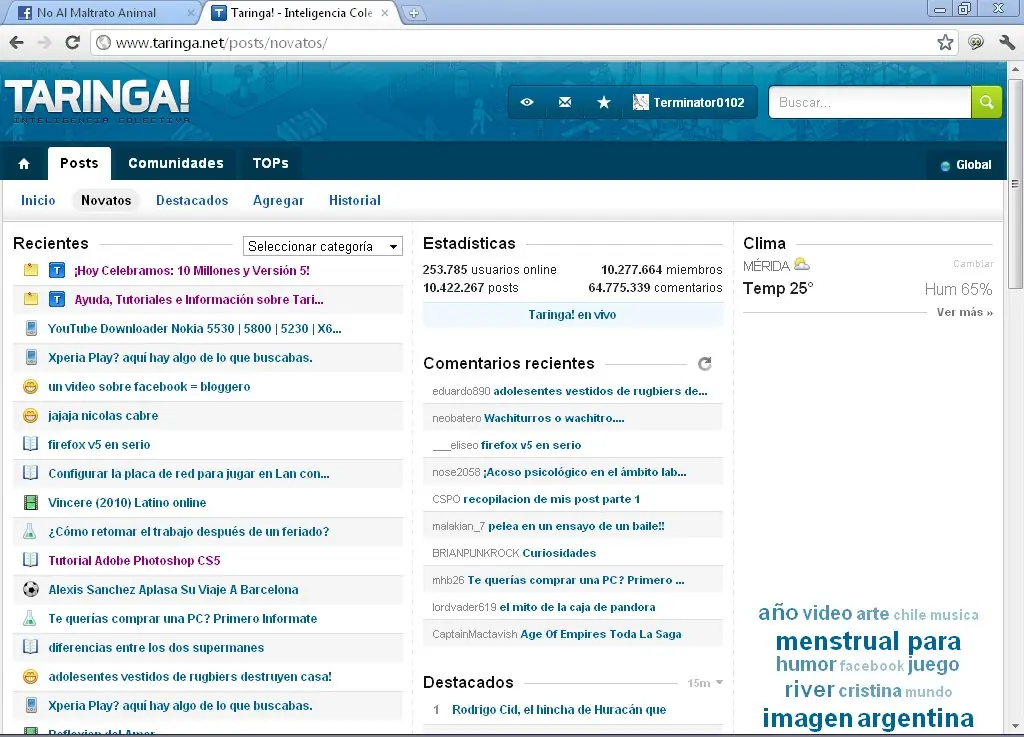This screenshot has width=1024, height=737.
Task: Click the scrollbar down arrow
Action: pos(1015,726)
